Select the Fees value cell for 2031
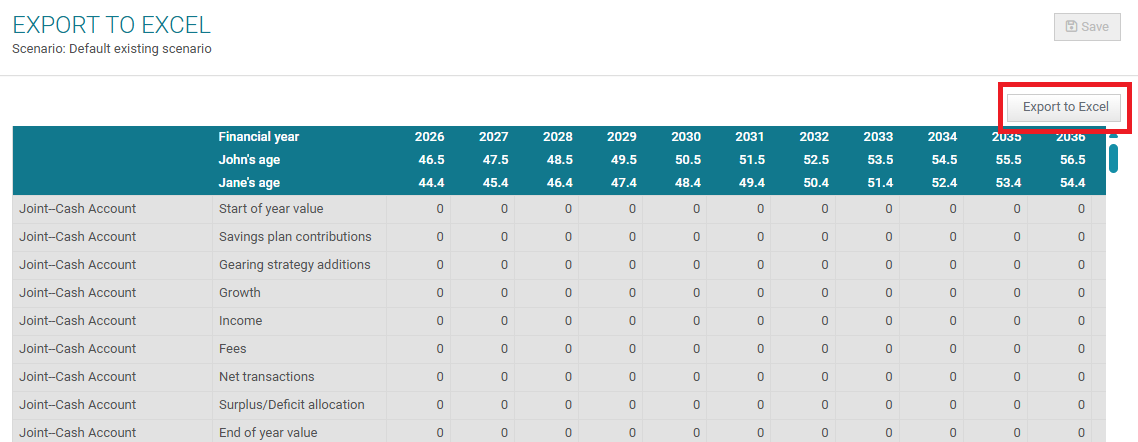Screen dimensions: 1138x442 [760, 349]
